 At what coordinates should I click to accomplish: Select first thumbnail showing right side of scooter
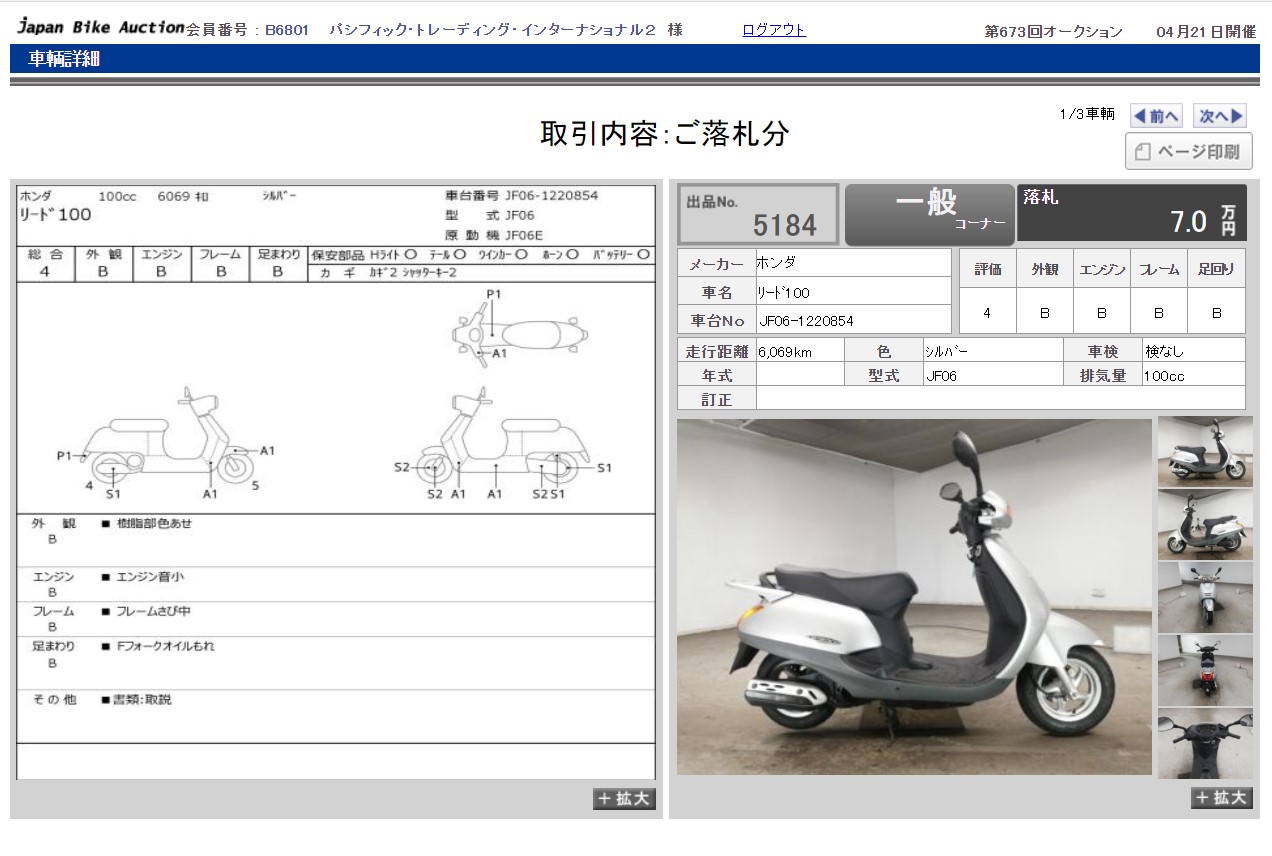pos(1205,452)
